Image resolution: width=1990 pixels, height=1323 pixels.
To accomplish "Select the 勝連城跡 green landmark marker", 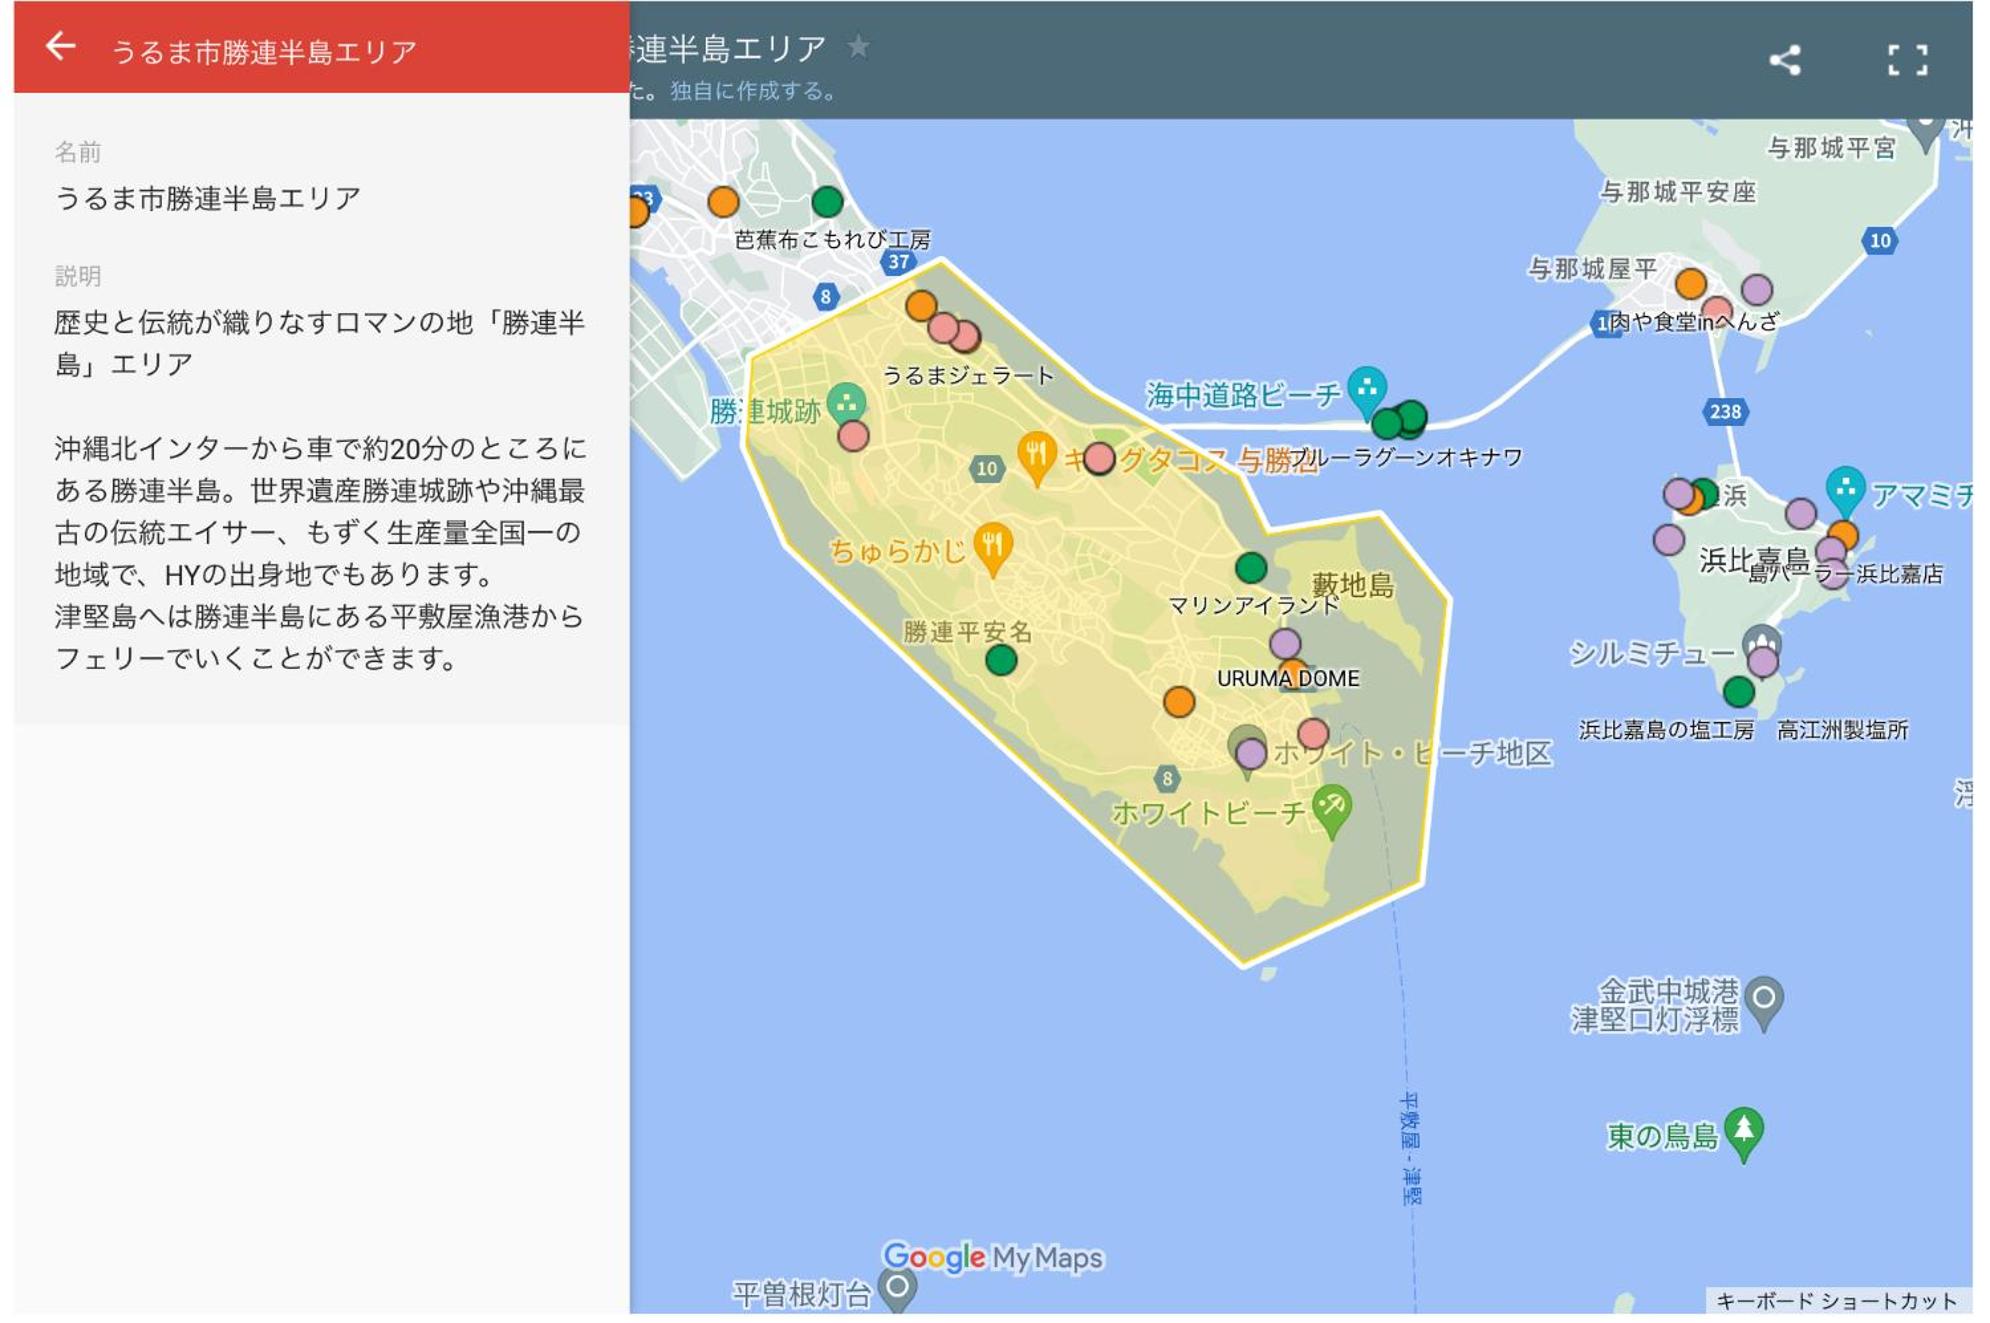I will [846, 403].
